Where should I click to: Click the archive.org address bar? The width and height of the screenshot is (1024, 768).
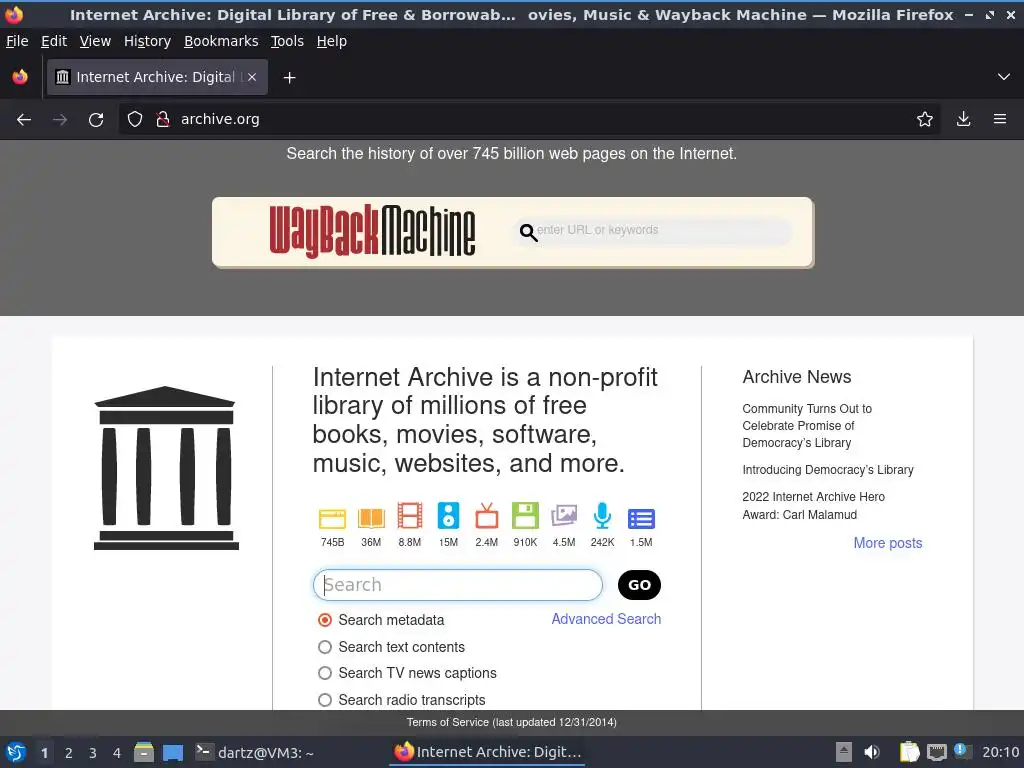[x=529, y=119]
